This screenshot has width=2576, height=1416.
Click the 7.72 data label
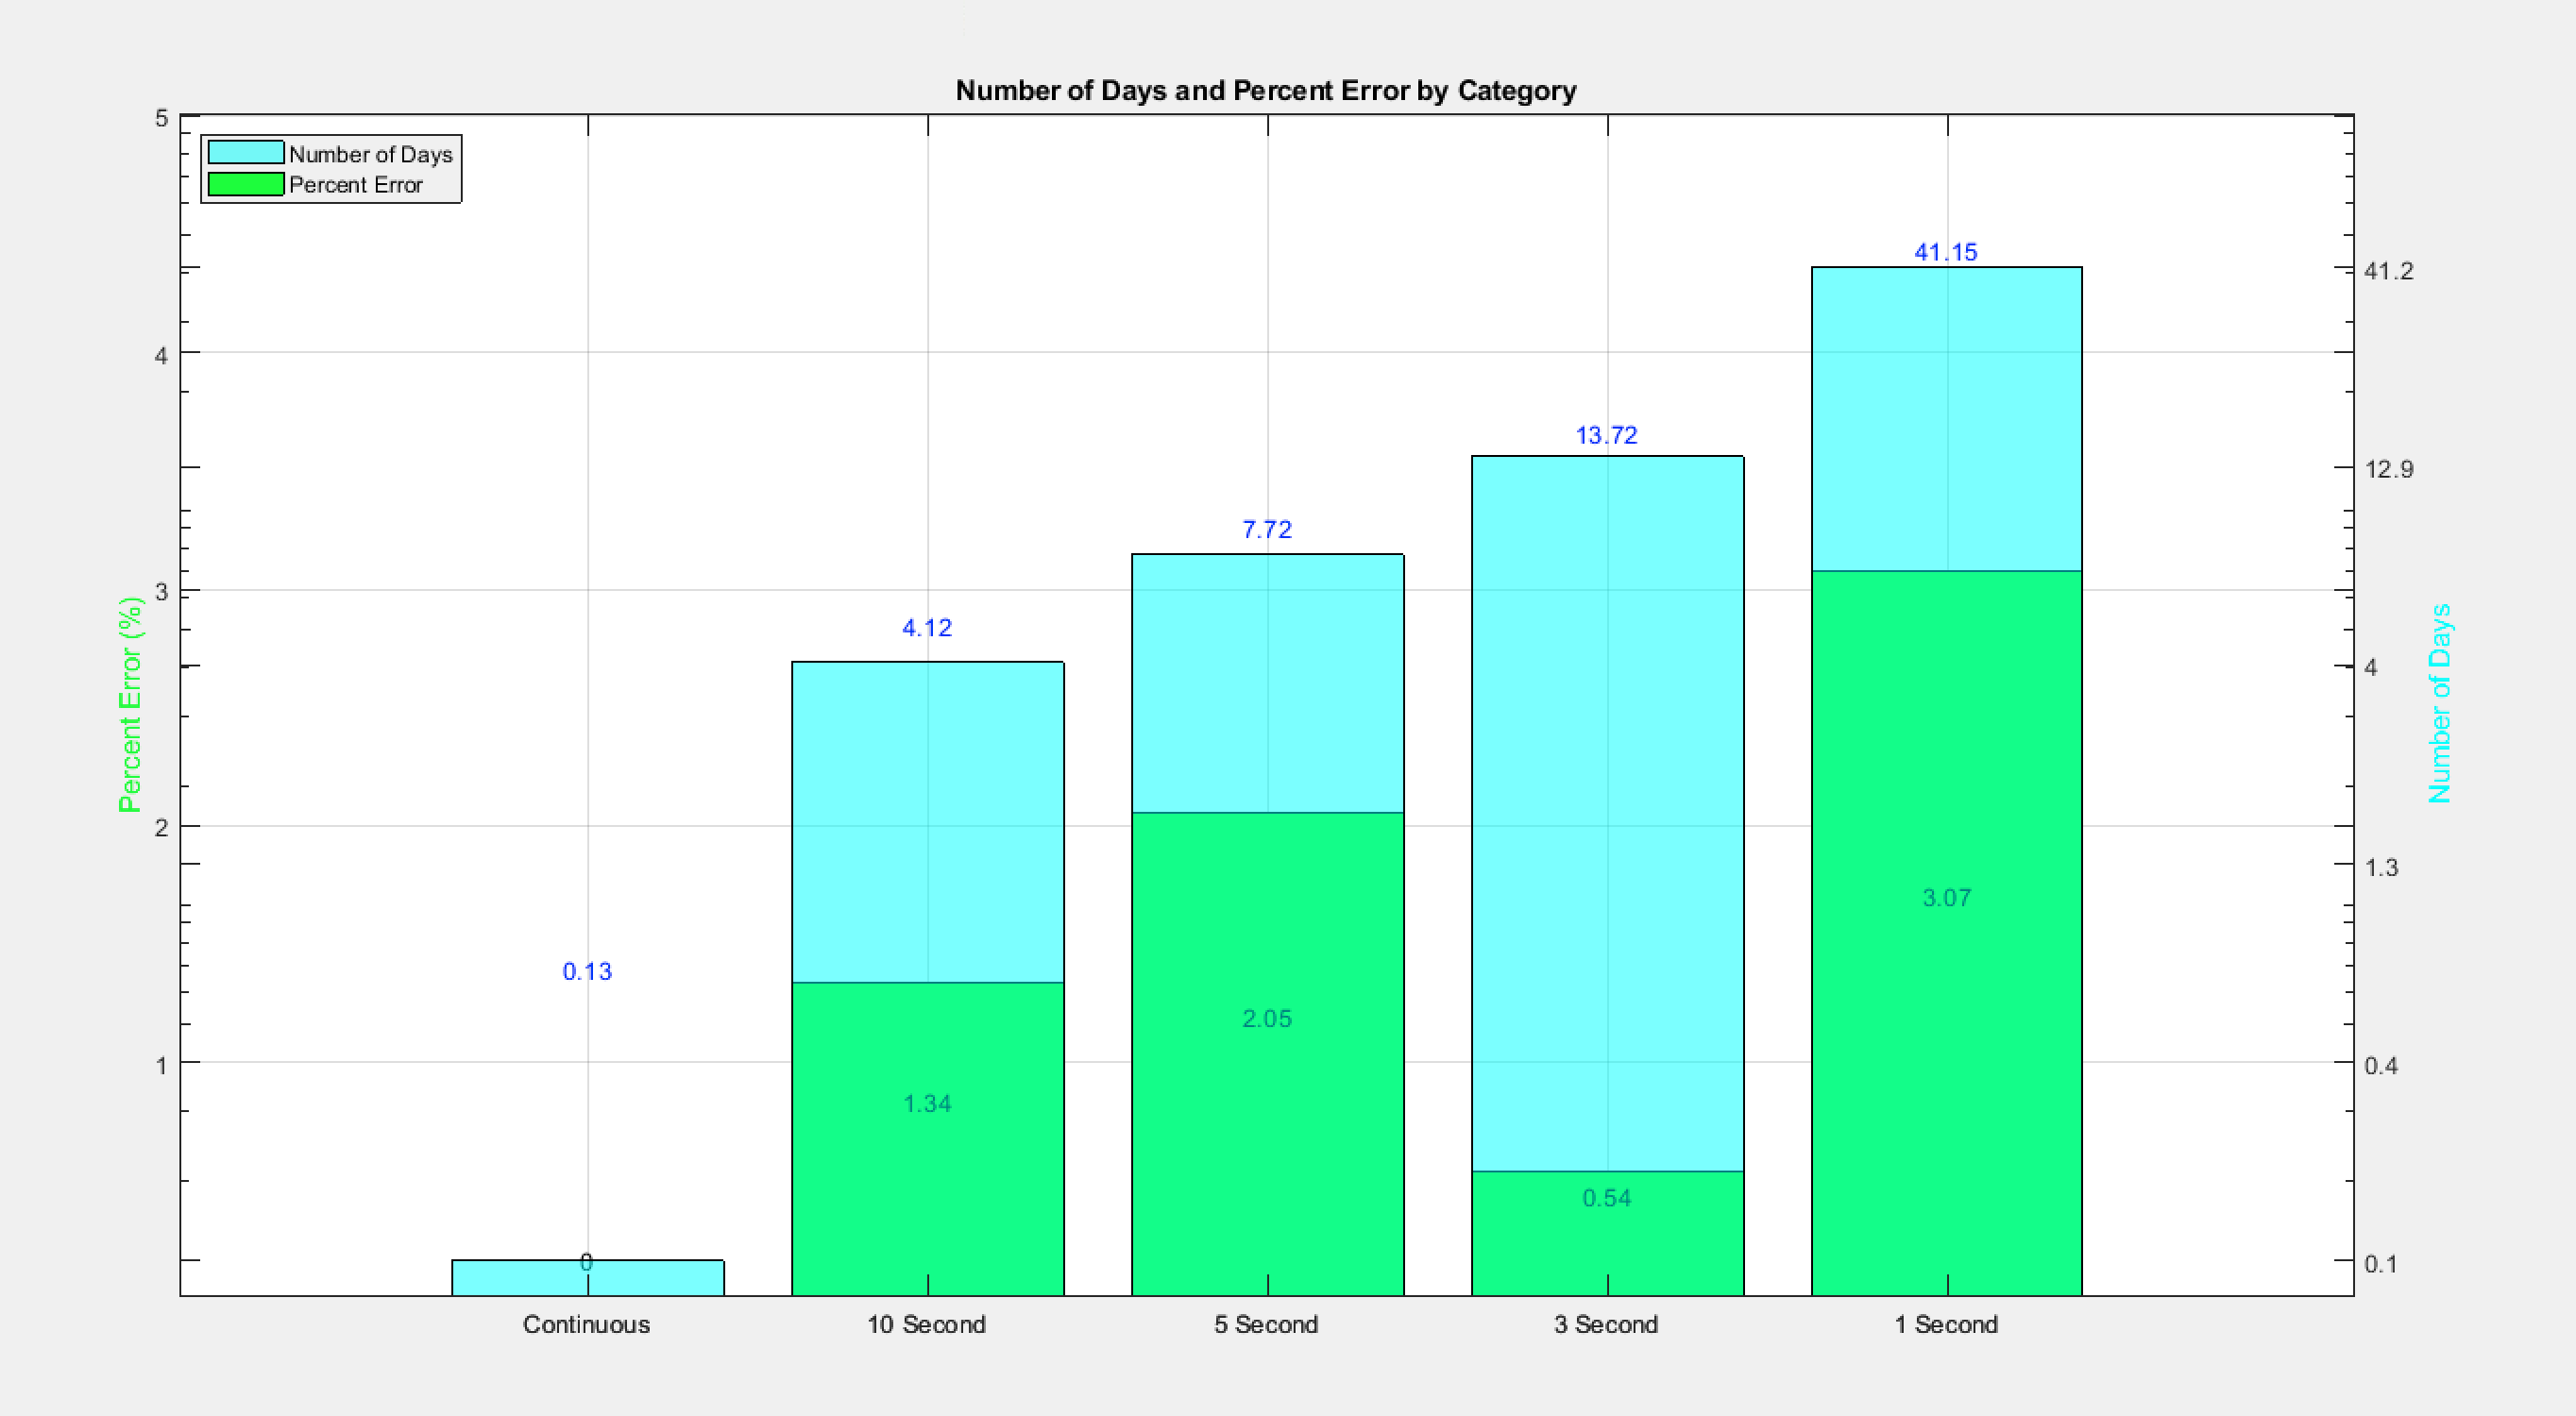(x=1266, y=529)
